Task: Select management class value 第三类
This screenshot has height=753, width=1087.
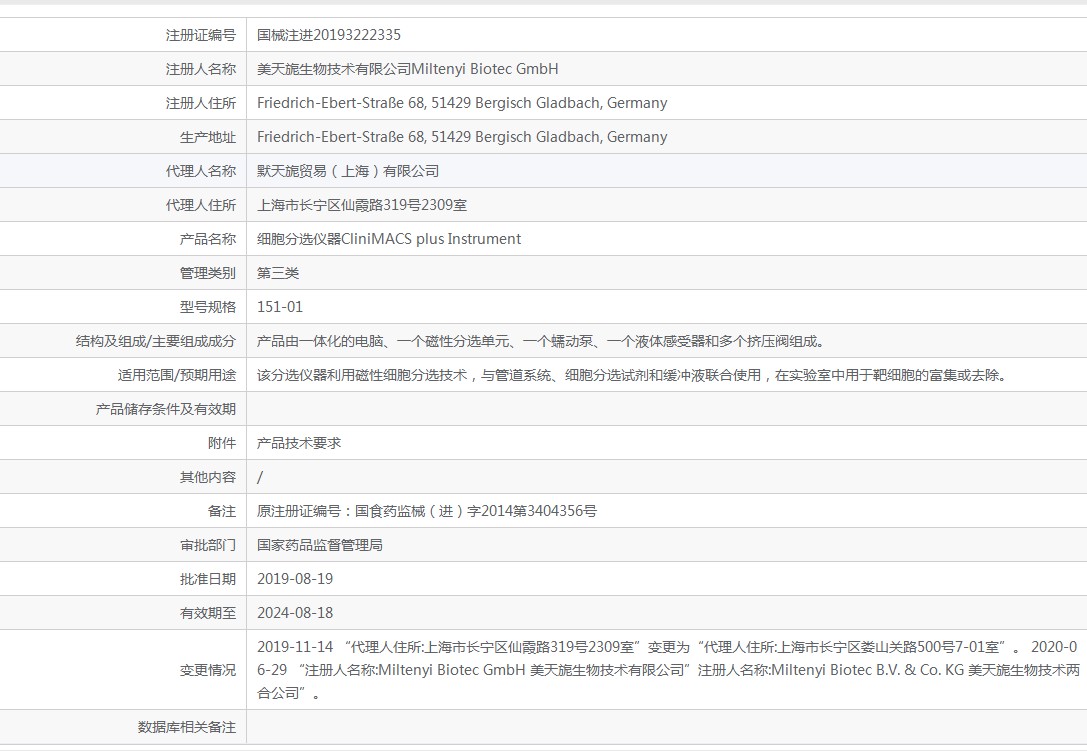Action: point(278,272)
